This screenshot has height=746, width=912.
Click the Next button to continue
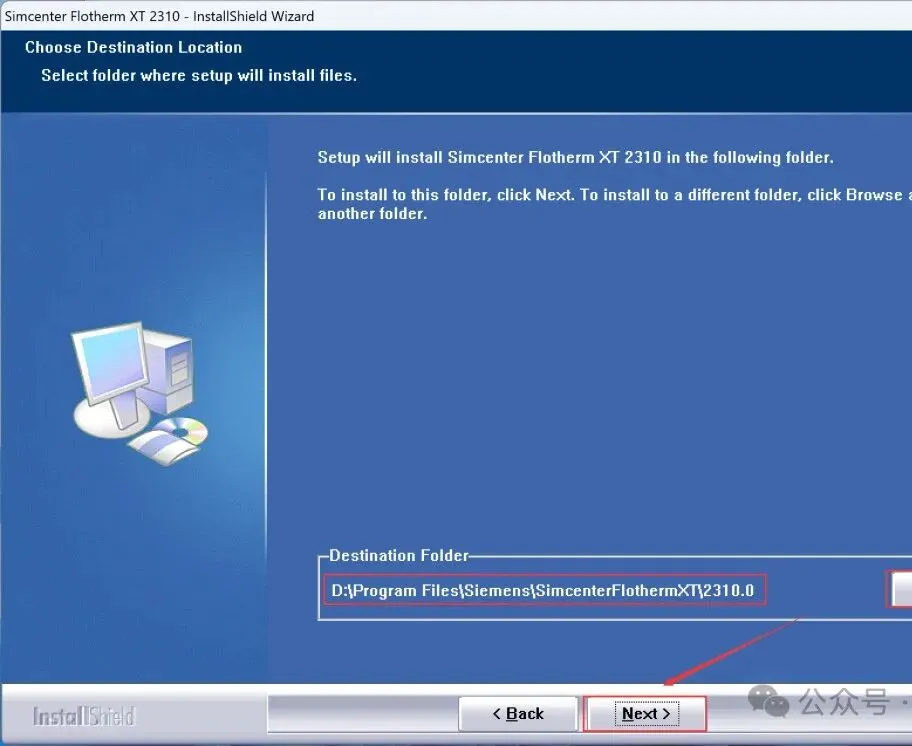click(645, 713)
